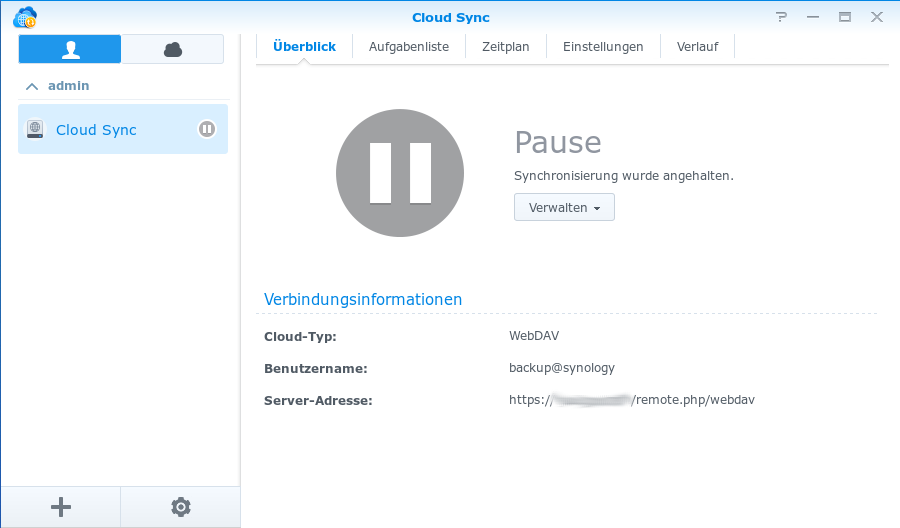Switch to the Aufgabenliste tab
The height and width of the screenshot is (528, 900).
(409, 46)
